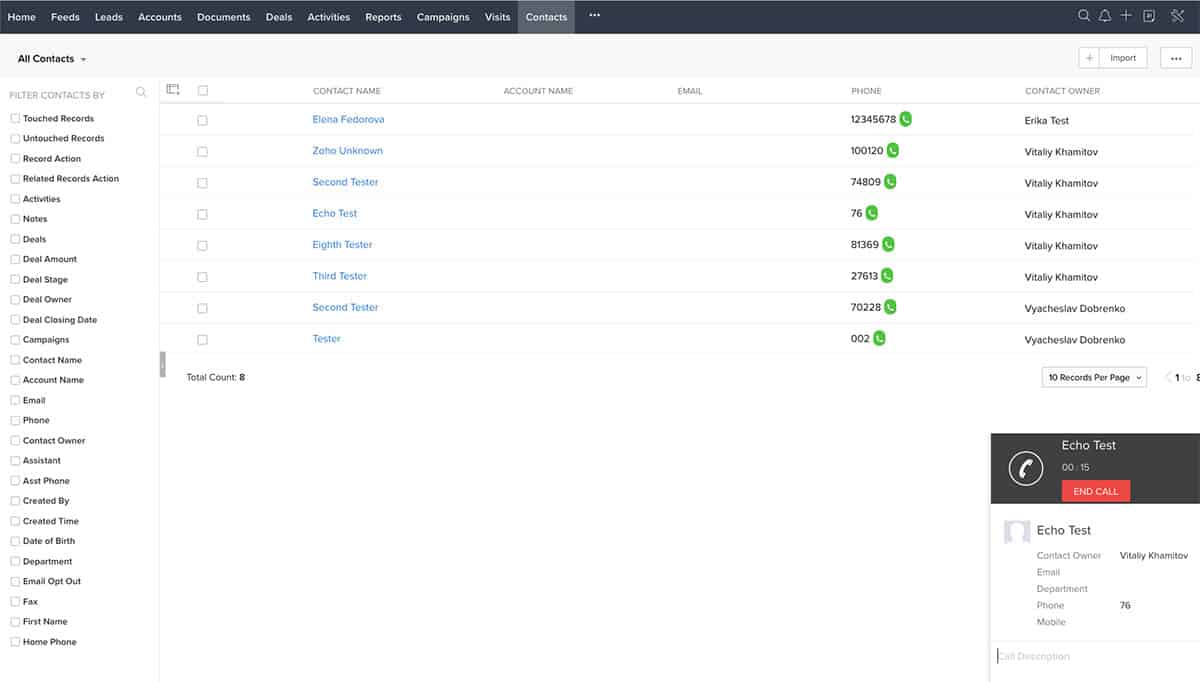Check the Touched Records filter
The image size is (1200, 682).
tap(15, 118)
